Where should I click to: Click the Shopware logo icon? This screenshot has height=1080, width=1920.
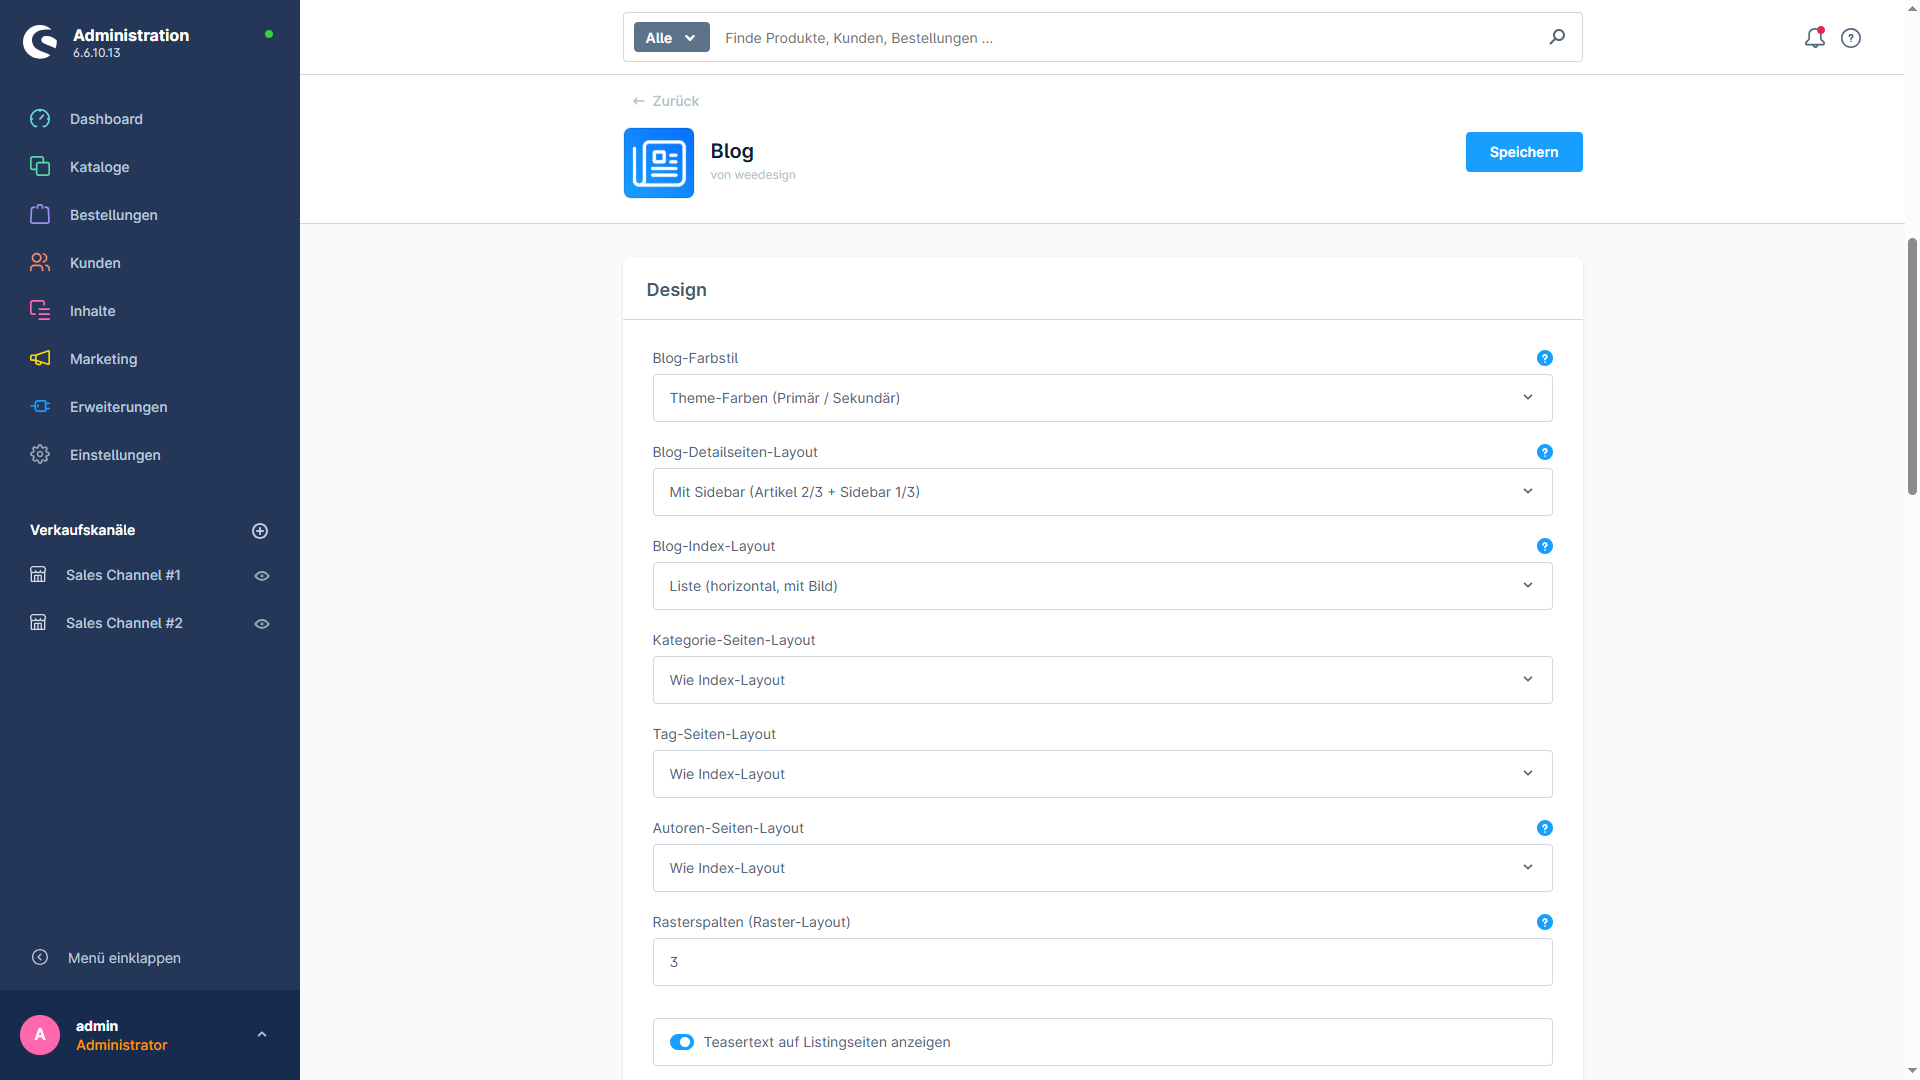pyautogui.click(x=40, y=42)
